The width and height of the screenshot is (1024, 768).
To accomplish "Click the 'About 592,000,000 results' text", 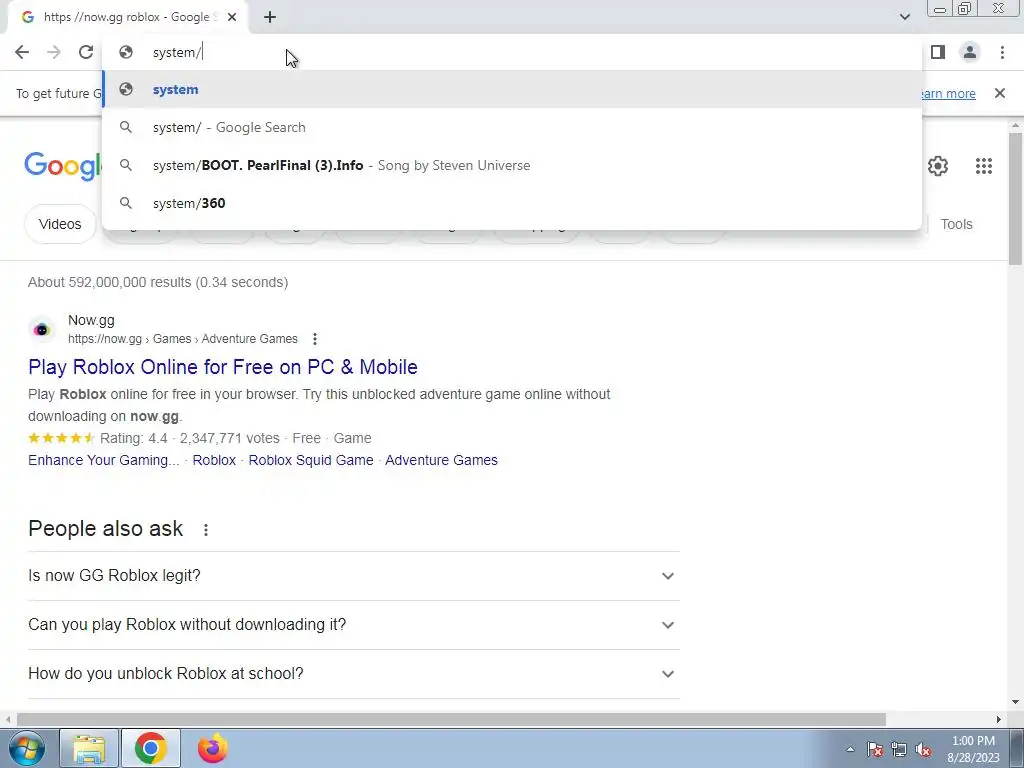I will pos(158,282).
